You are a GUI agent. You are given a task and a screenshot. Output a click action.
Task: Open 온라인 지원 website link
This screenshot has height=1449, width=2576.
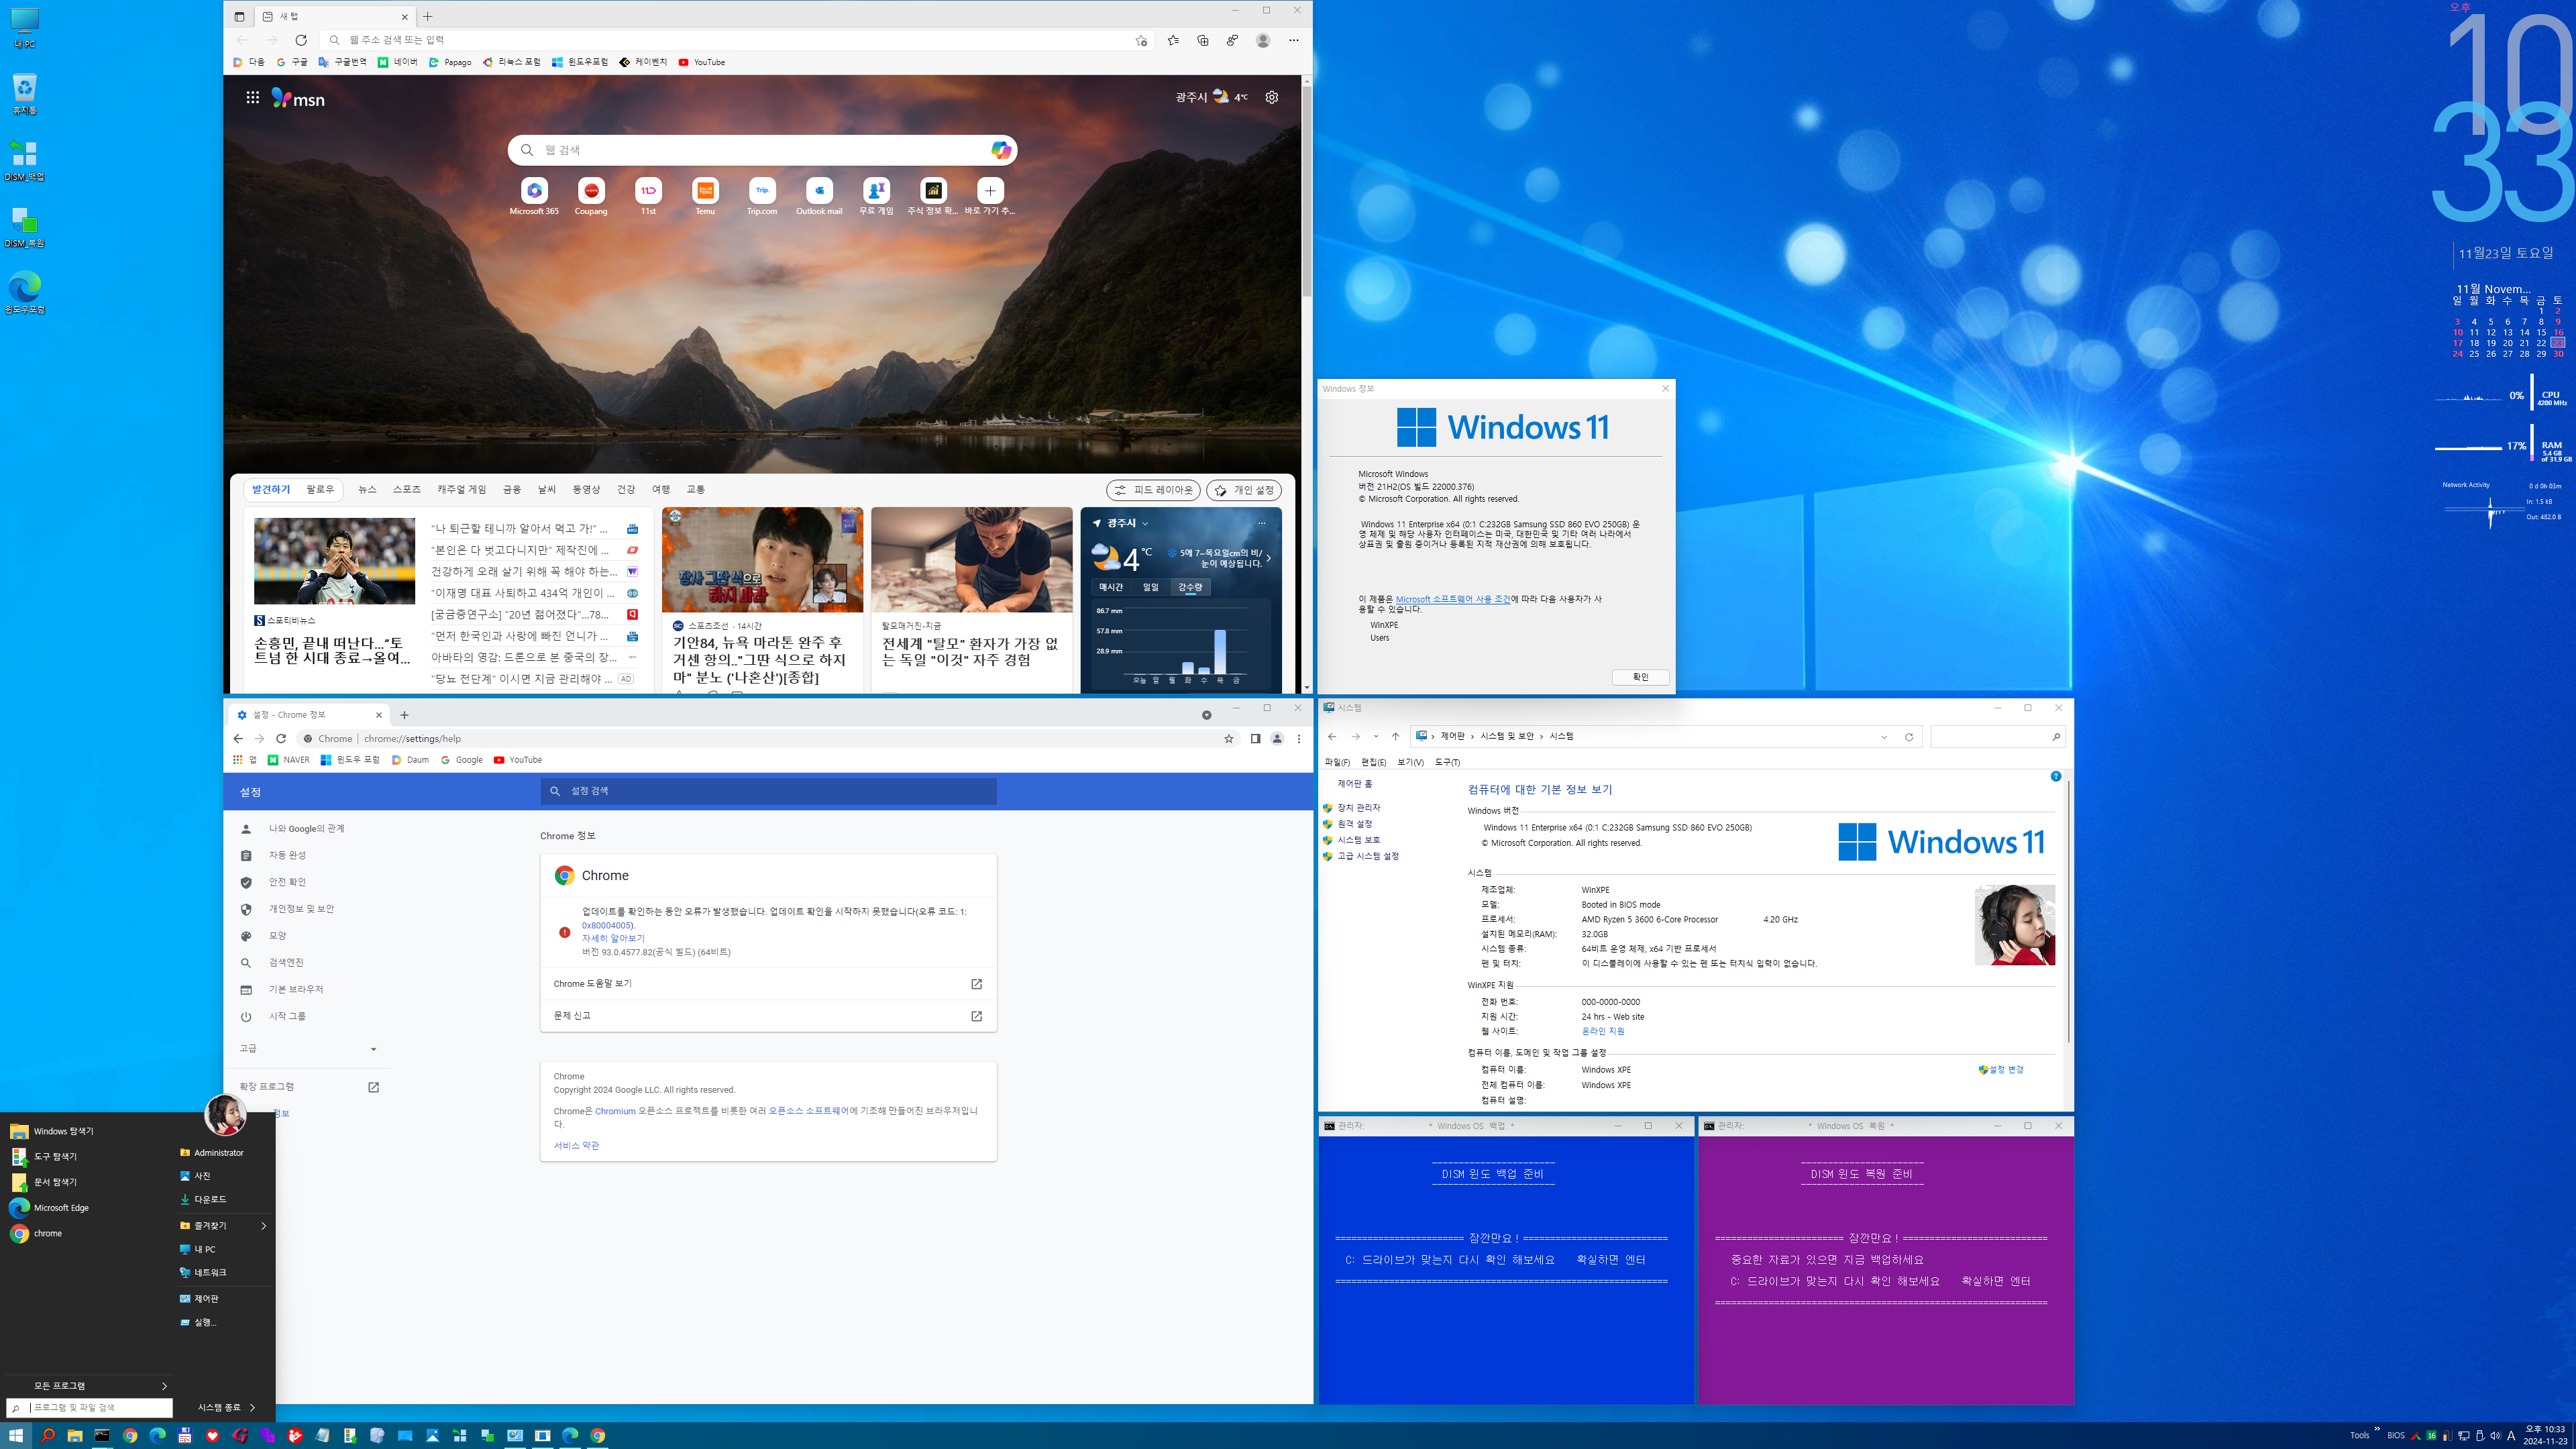coord(1603,1031)
